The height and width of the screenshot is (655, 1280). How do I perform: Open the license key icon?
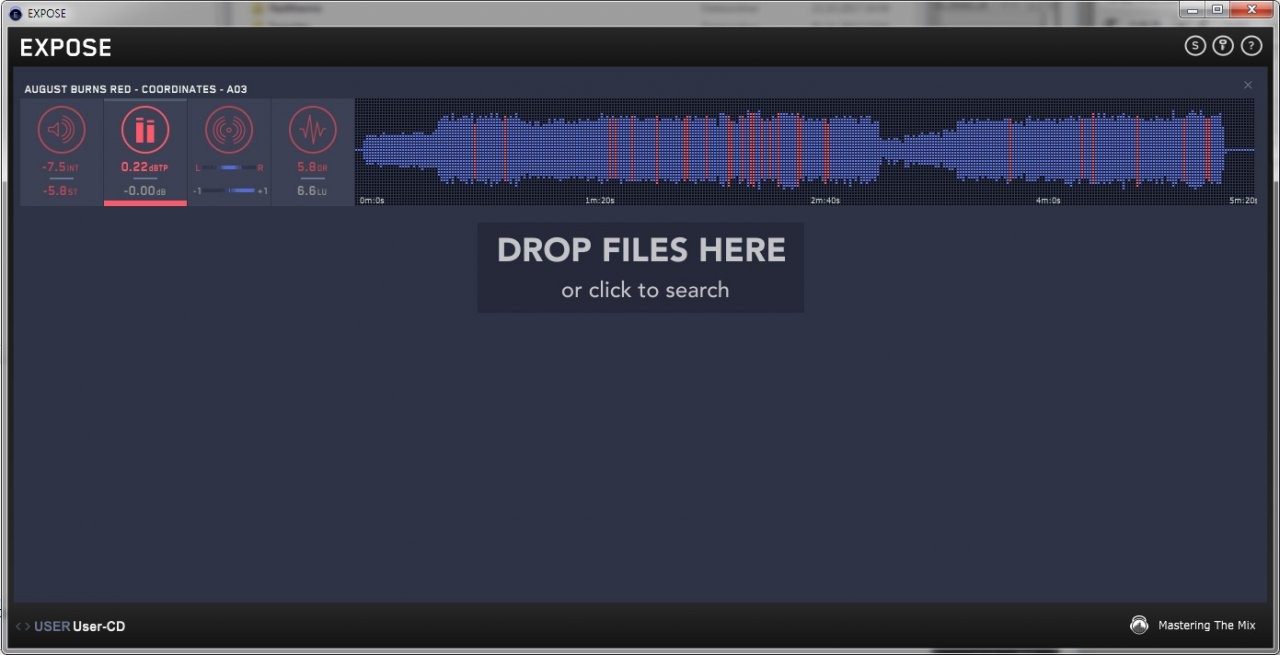pyautogui.click(x=1223, y=46)
